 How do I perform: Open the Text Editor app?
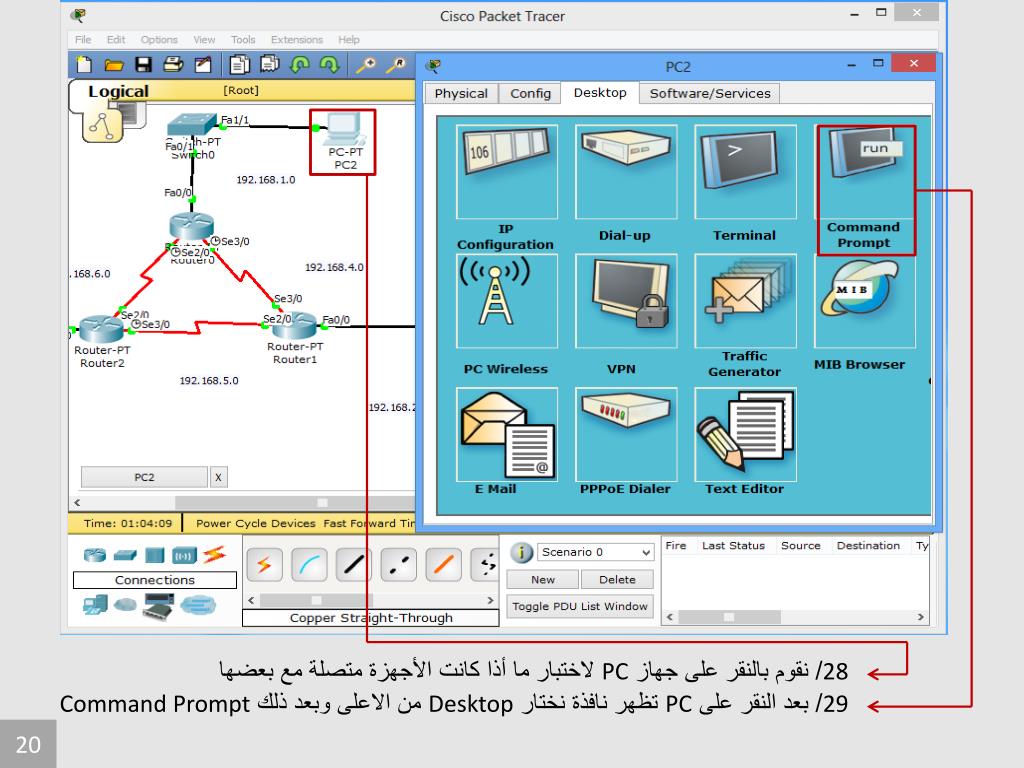pyautogui.click(x=745, y=434)
